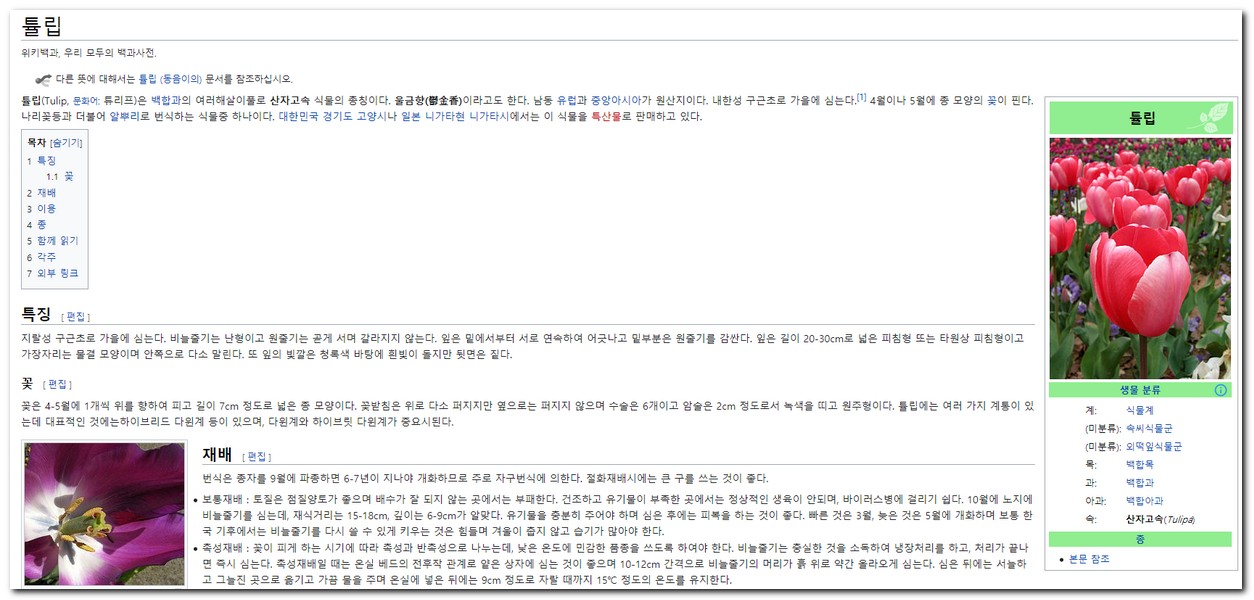
Task: Open the 튤립 (동음이의) disambiguation link
Action: click(169, 79)
